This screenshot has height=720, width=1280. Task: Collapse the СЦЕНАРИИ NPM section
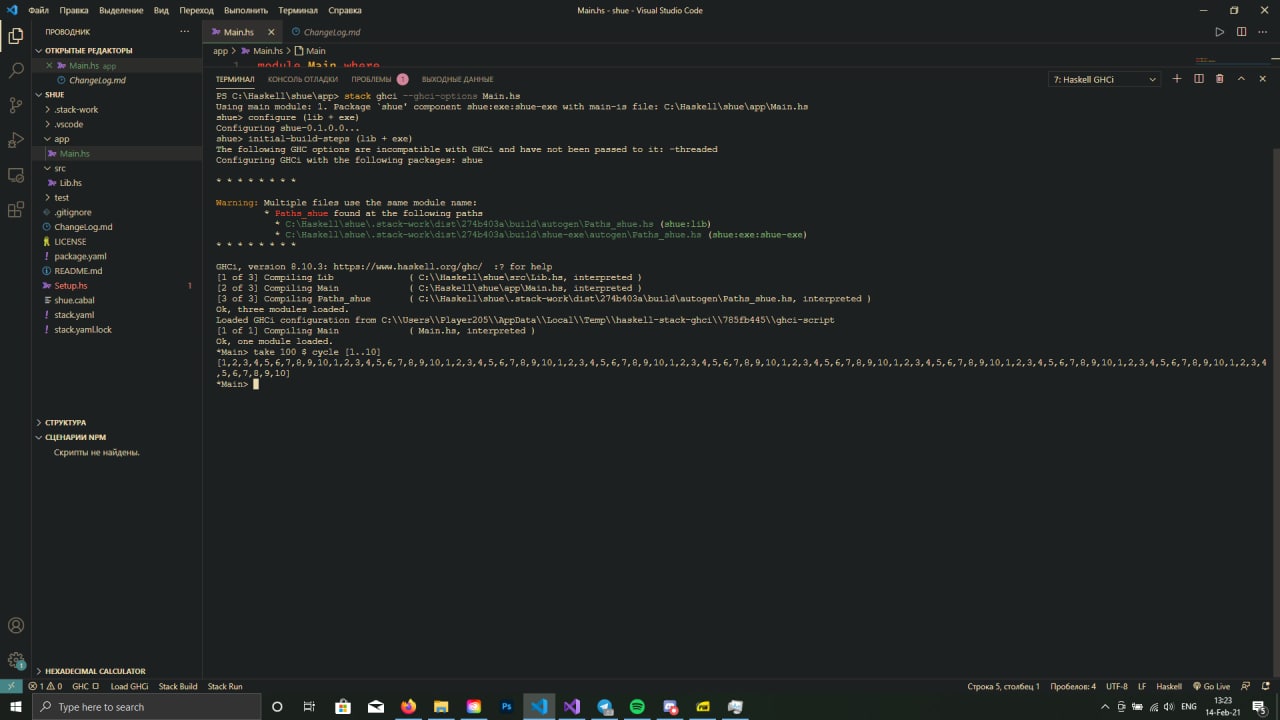click(x=118, y=437)
